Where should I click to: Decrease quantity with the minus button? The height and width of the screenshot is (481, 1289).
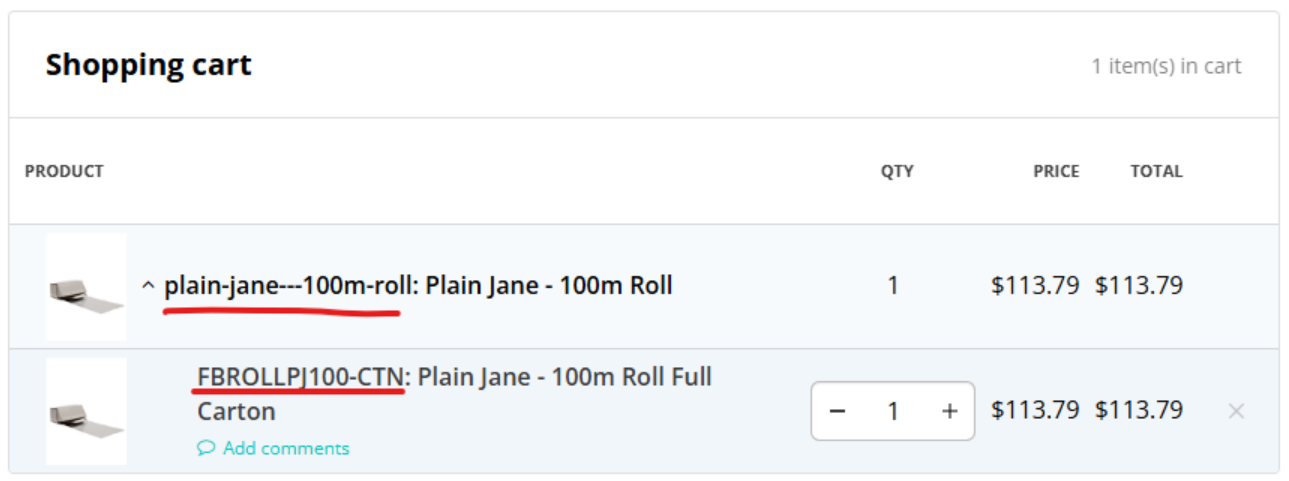click(x=838, y=411)
